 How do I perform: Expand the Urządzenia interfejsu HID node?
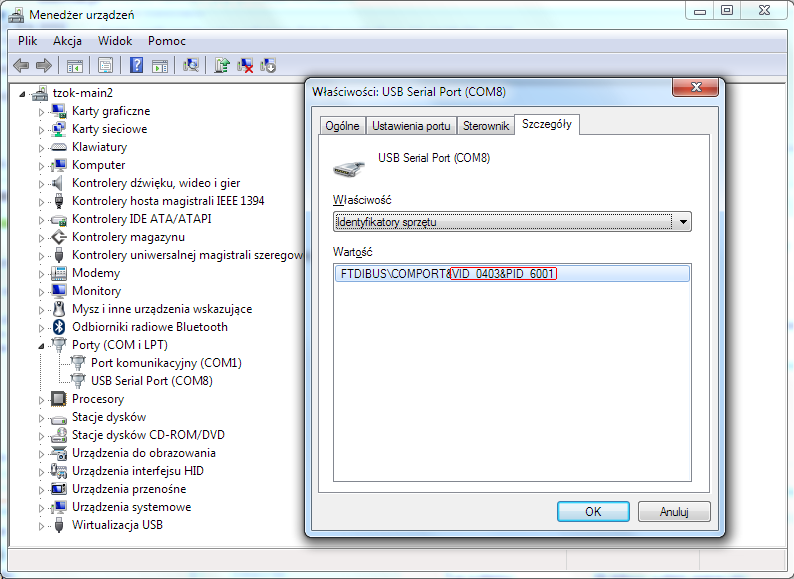coord(42,472)
